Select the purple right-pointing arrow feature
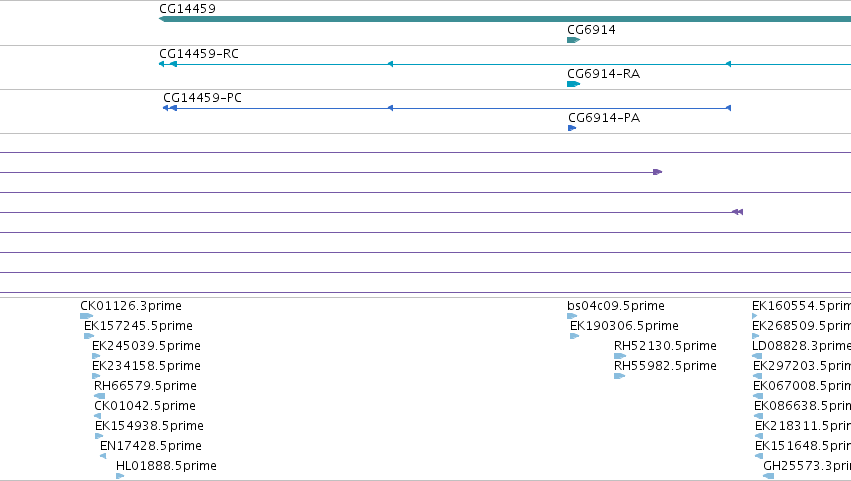This screenshot has height=481, width=851. 657,172
